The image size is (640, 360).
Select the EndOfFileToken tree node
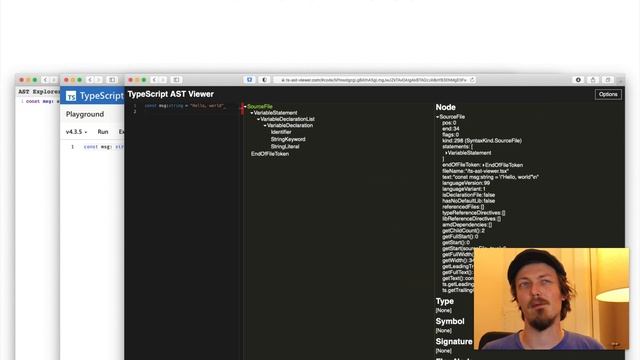270,154
